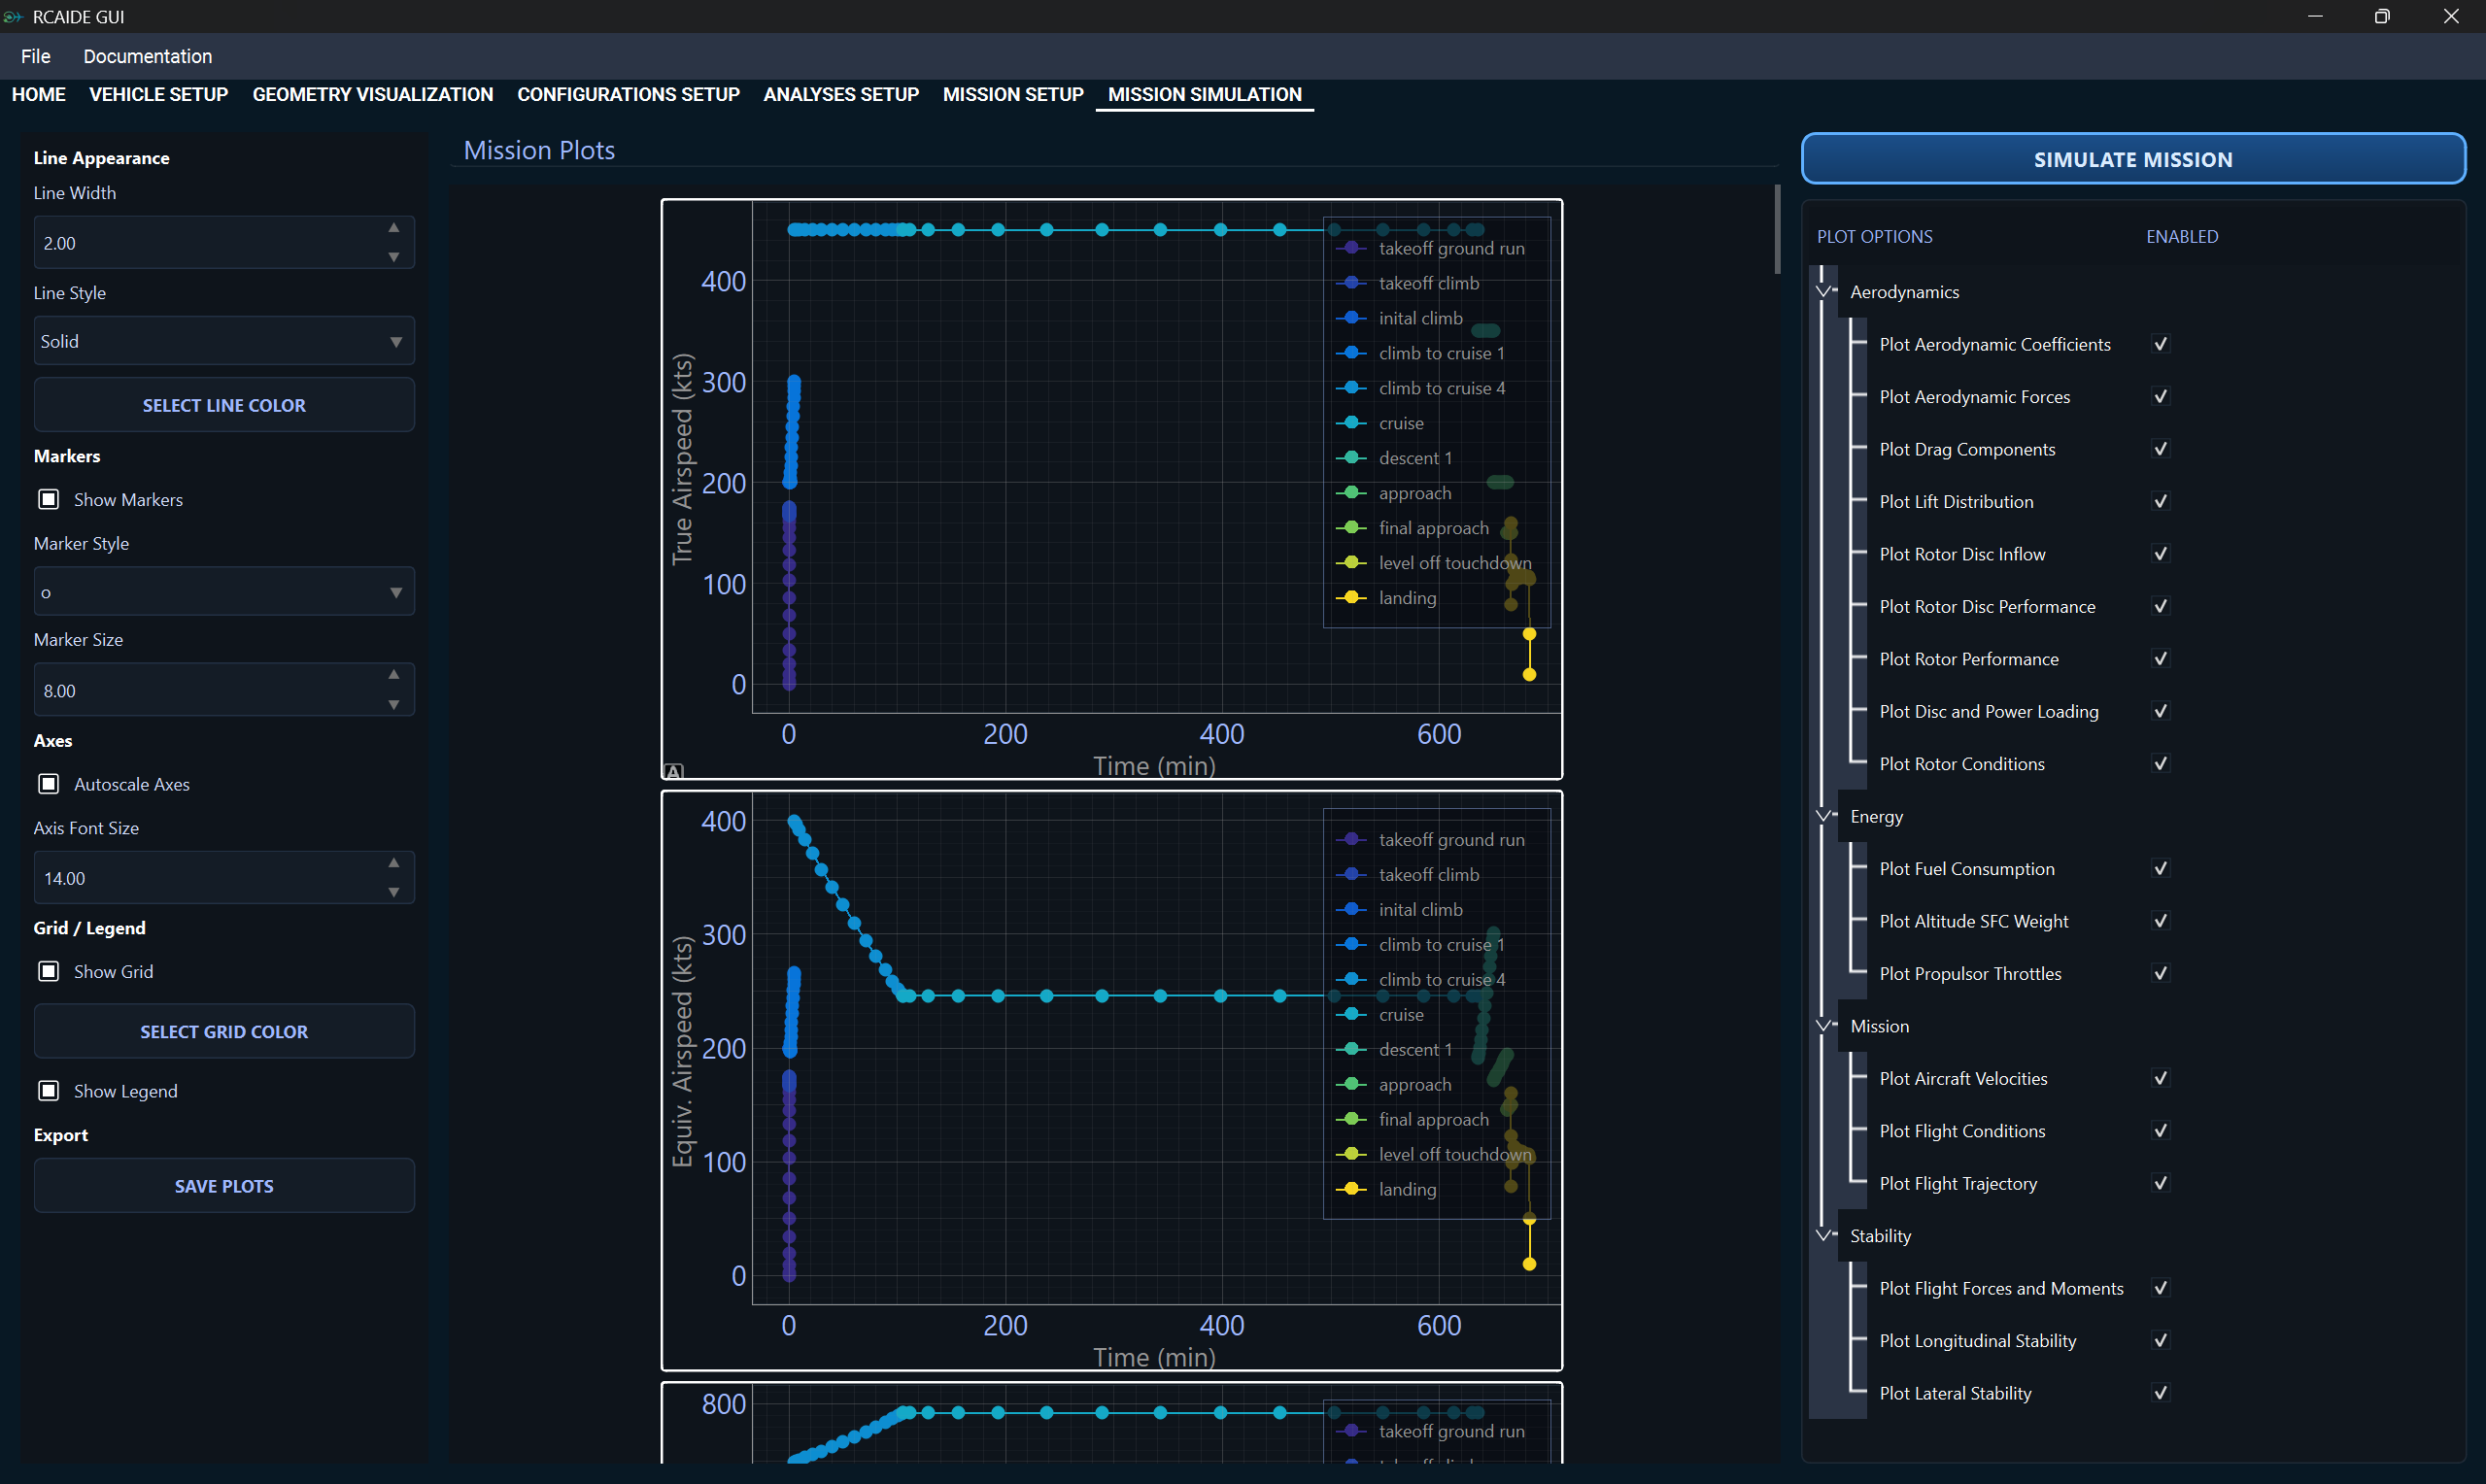Screen dimensions: 2486x1484
Task: Open the ANALYSES SETUP tab
Action: 841,94
